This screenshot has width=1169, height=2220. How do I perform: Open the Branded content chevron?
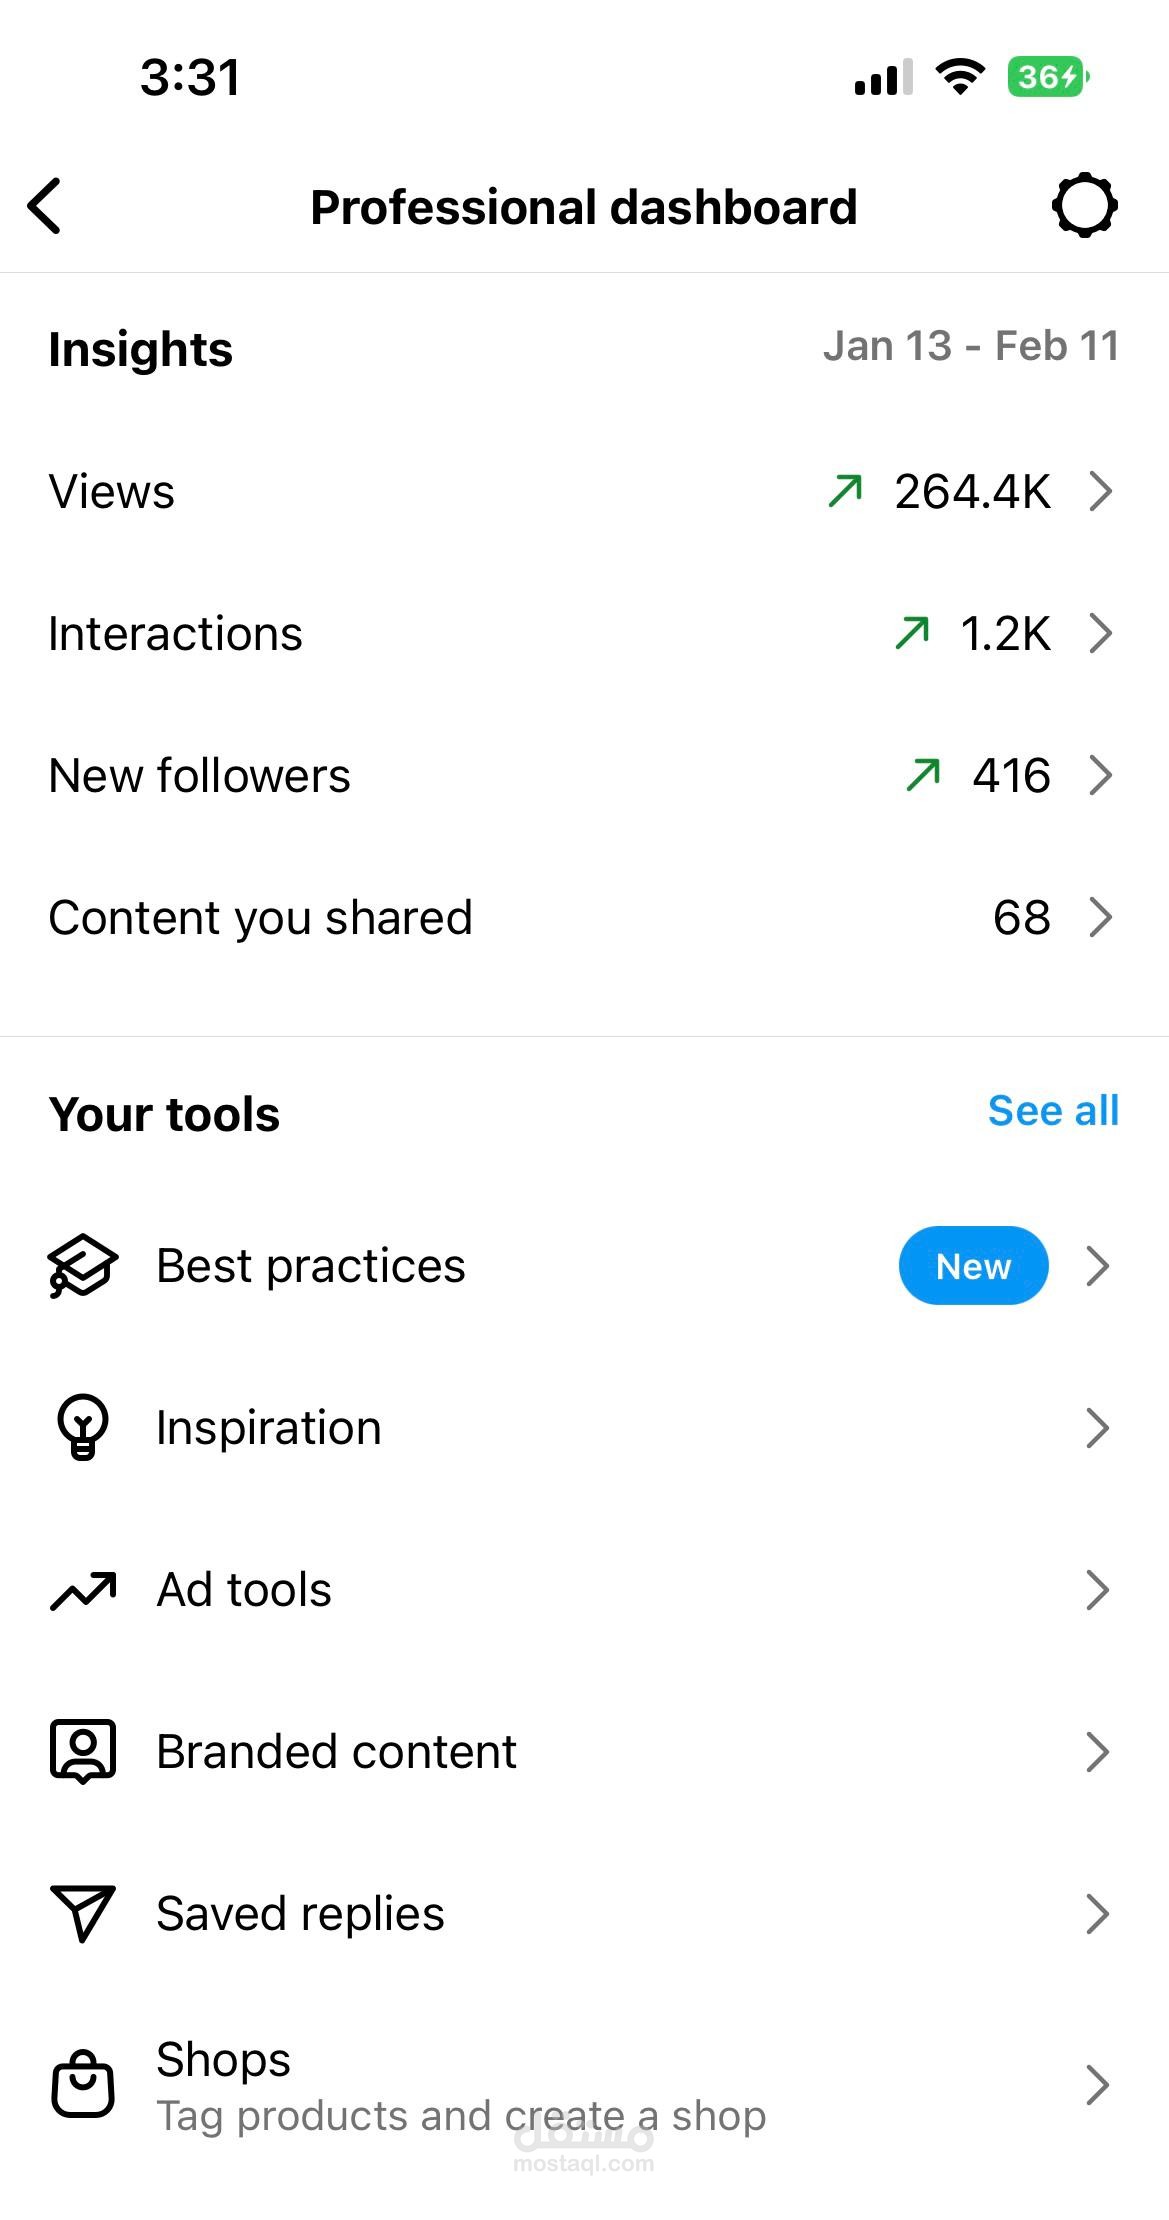click(1098, 1751)
